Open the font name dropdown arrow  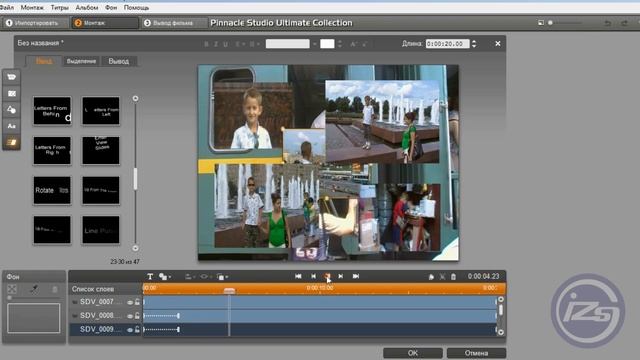point(315,44)
